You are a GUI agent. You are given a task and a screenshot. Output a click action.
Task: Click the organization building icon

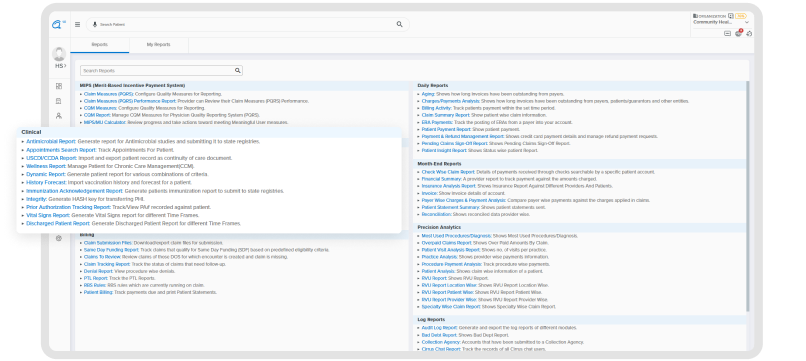pos(695,16)
